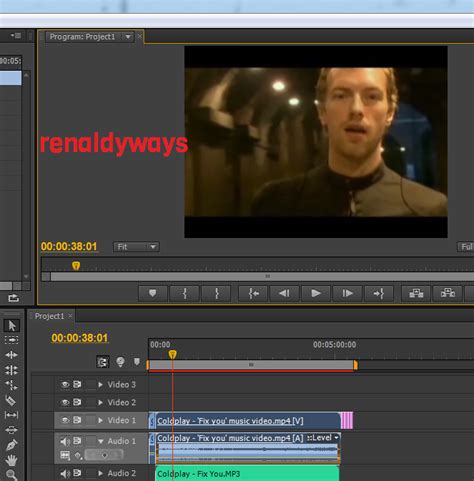Screen dimensions: 474x481
Task: Hide Video 2 track output
Action: tap(65, 402)
